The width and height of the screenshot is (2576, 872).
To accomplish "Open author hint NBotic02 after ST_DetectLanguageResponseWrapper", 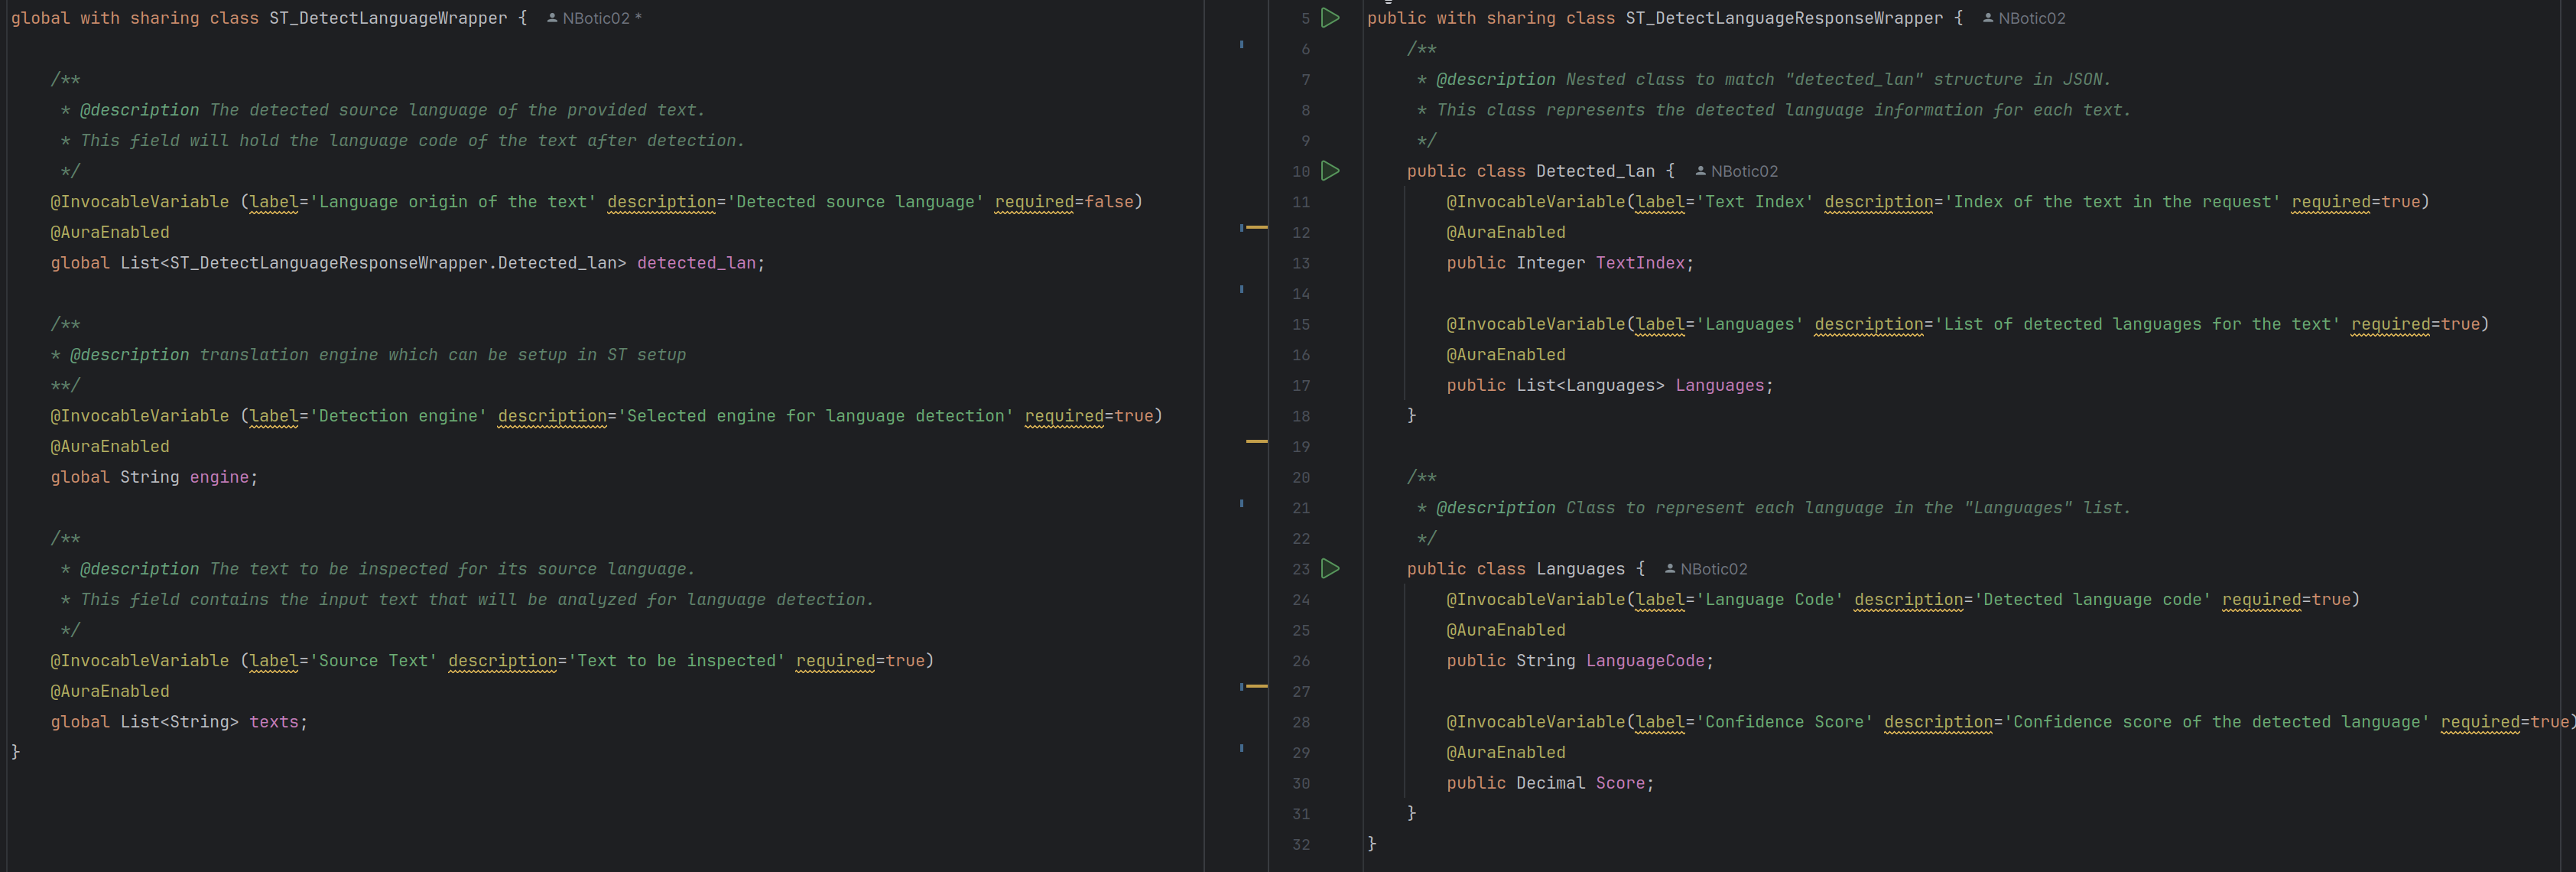I will 2023,18.
